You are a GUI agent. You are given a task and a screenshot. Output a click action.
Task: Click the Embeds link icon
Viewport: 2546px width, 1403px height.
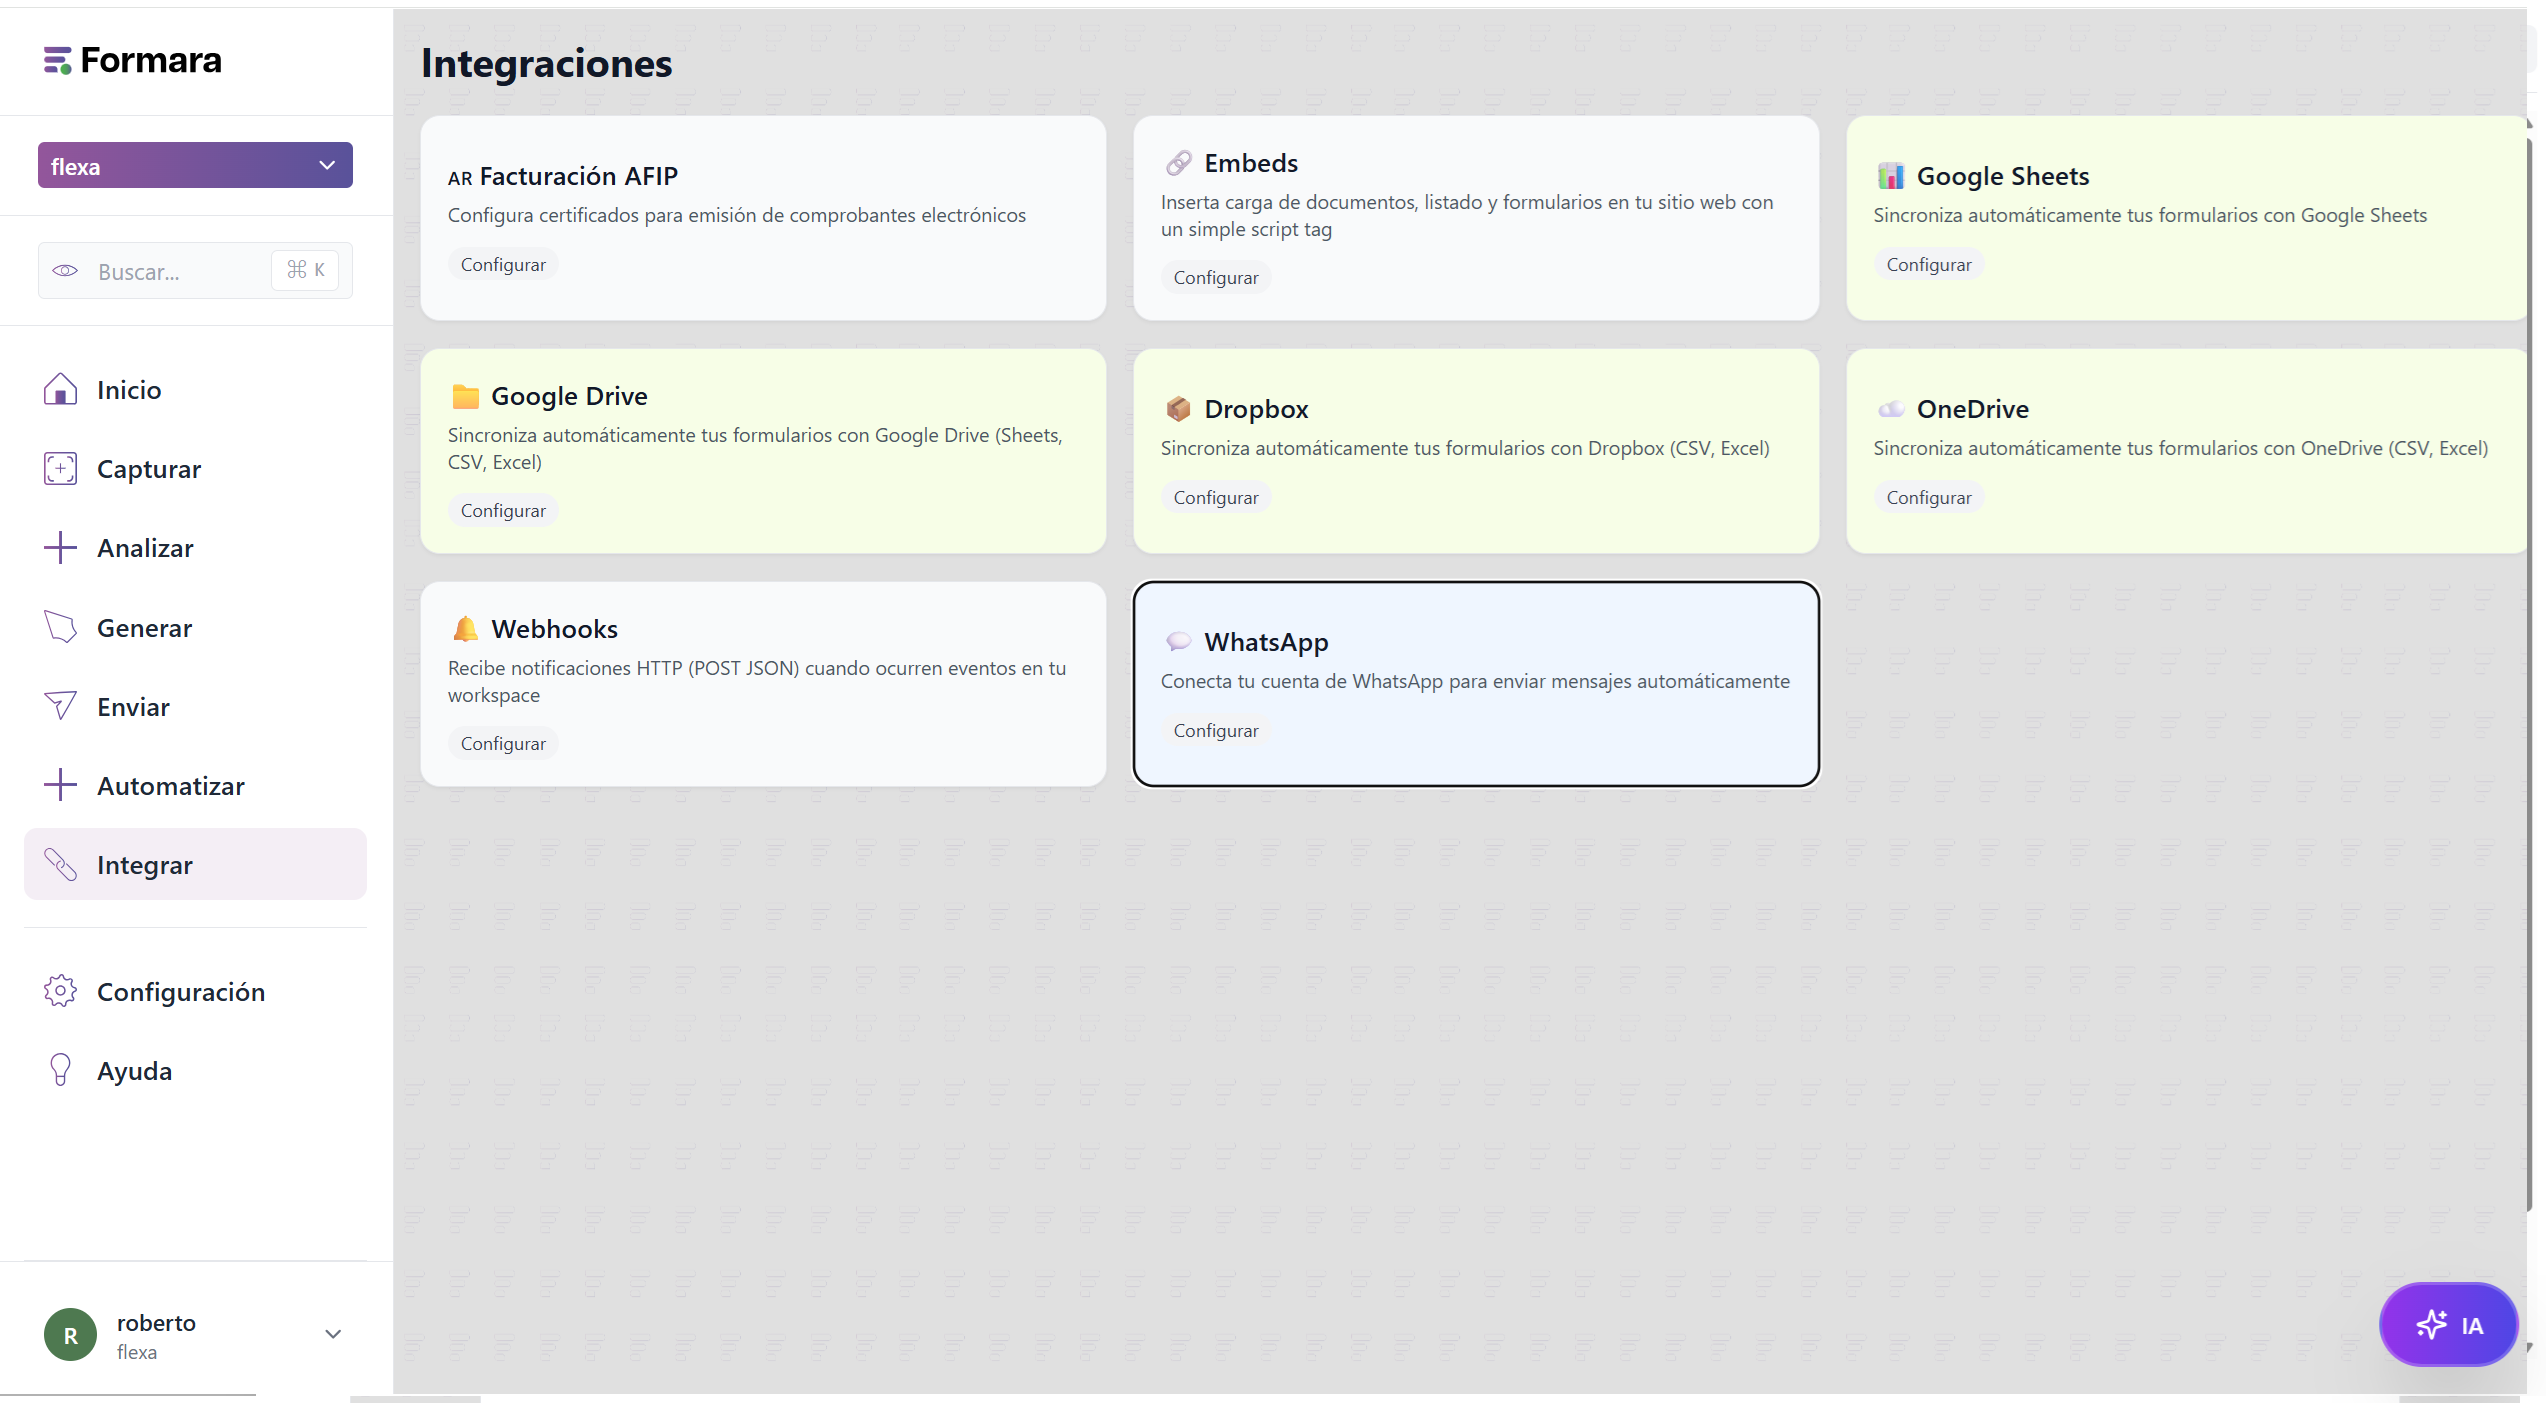point(1178,163)
